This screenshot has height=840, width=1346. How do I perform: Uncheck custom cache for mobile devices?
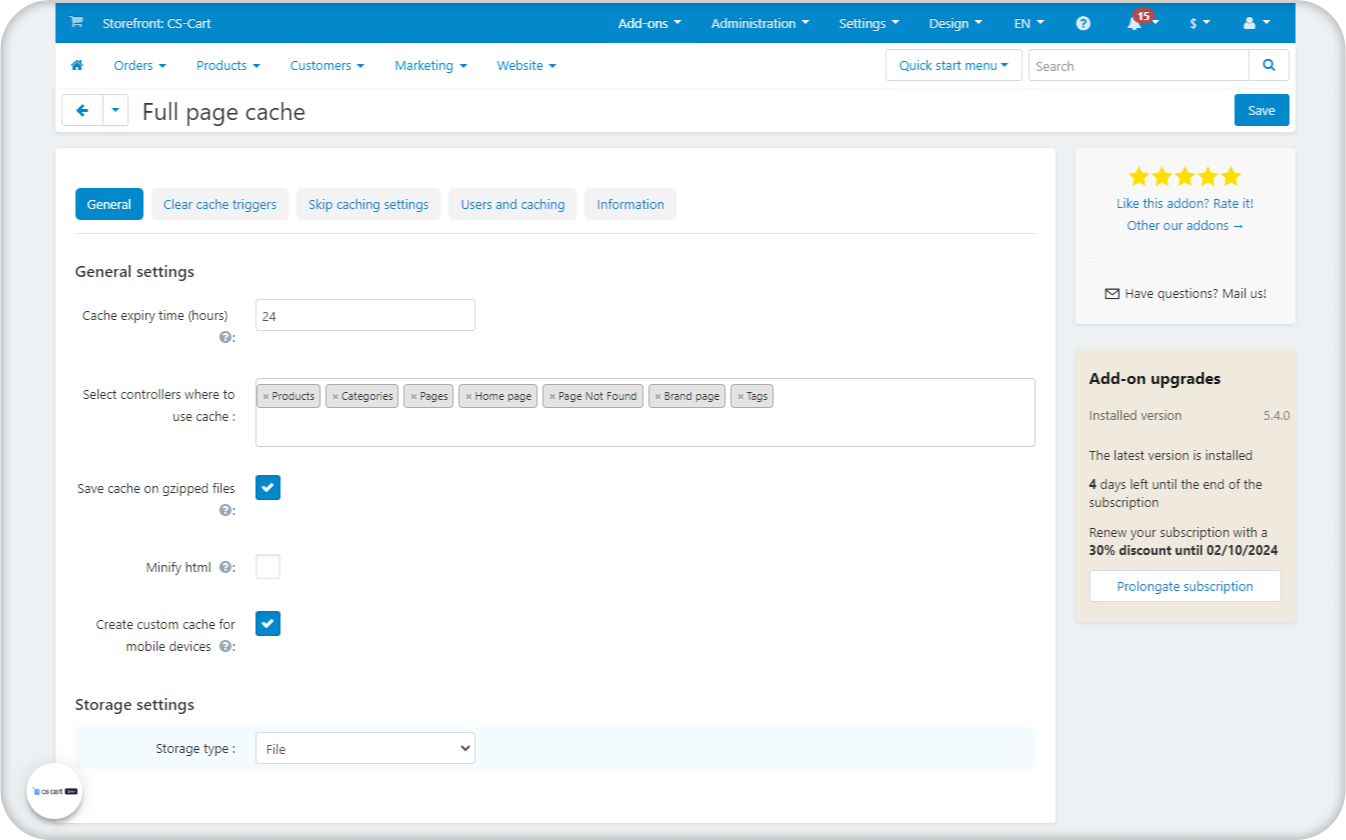[268, 624]
